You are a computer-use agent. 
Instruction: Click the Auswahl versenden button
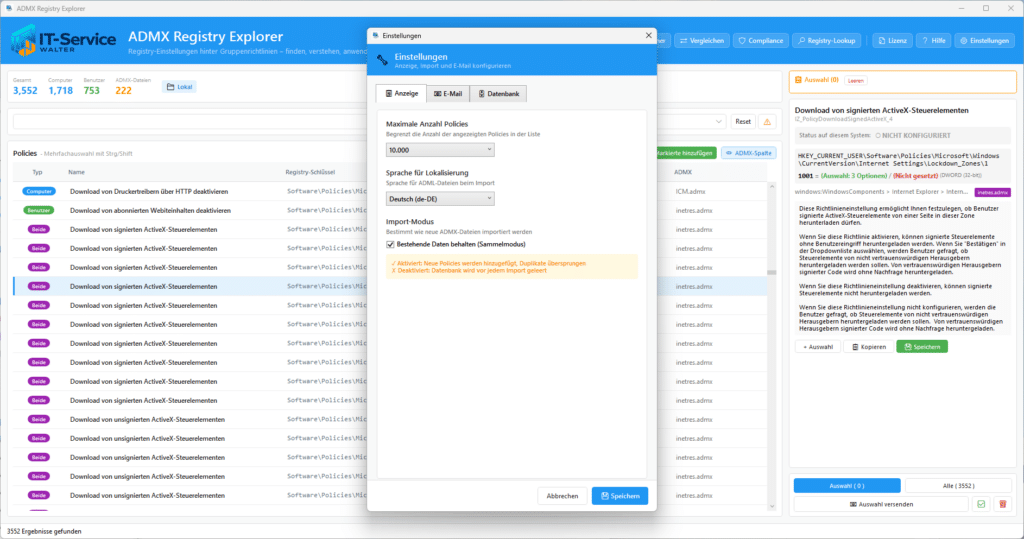881,504
